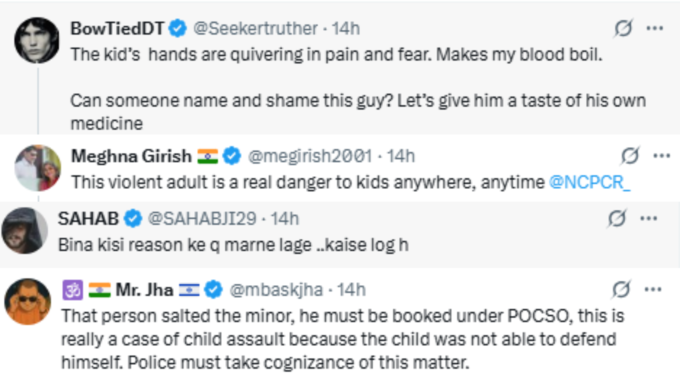Click Grok icon on SAHAB's tweet

(x=617, y=218)
